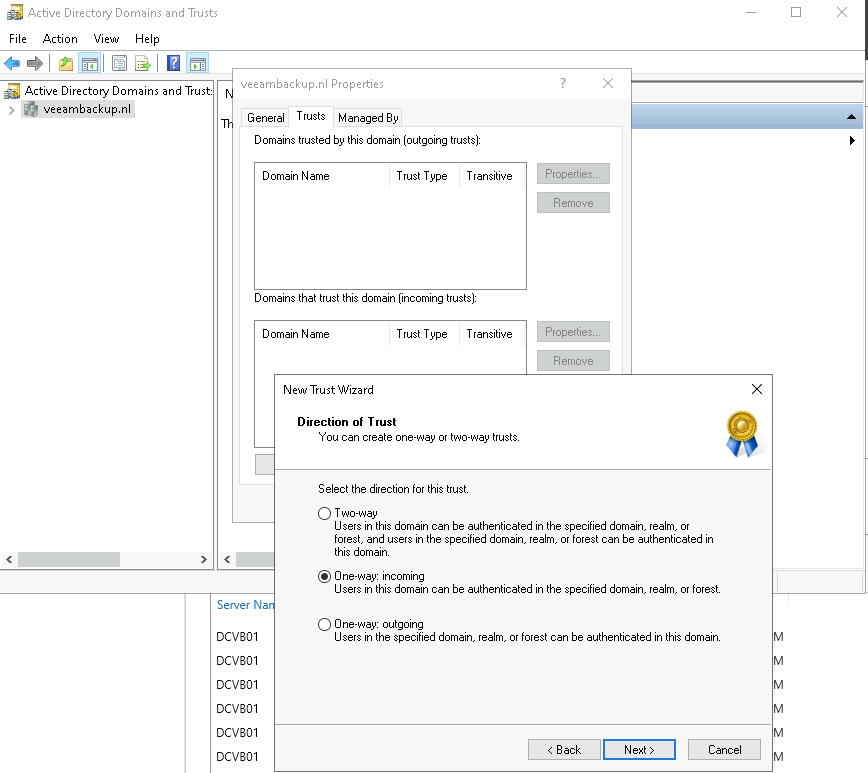Open Properties via the toolbar icon
The width and height of the screenshot is (868, 773).
point(119,64)
